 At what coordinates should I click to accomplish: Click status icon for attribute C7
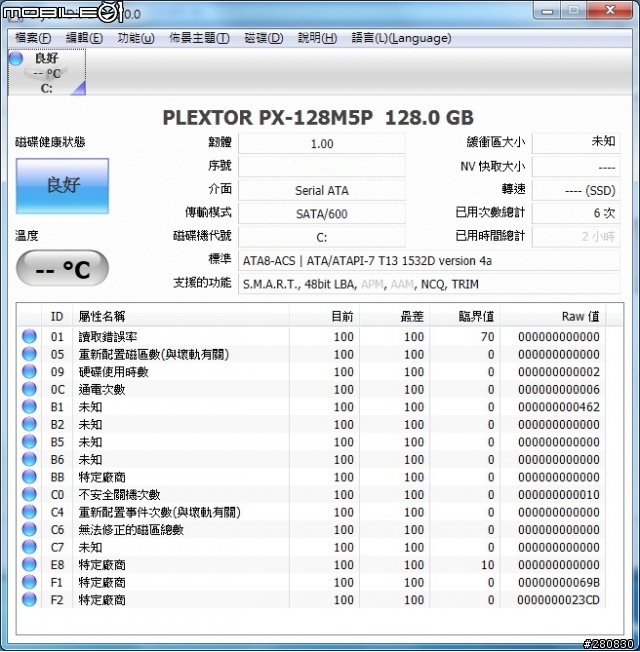pyautogui.click(x=29, y=546)
